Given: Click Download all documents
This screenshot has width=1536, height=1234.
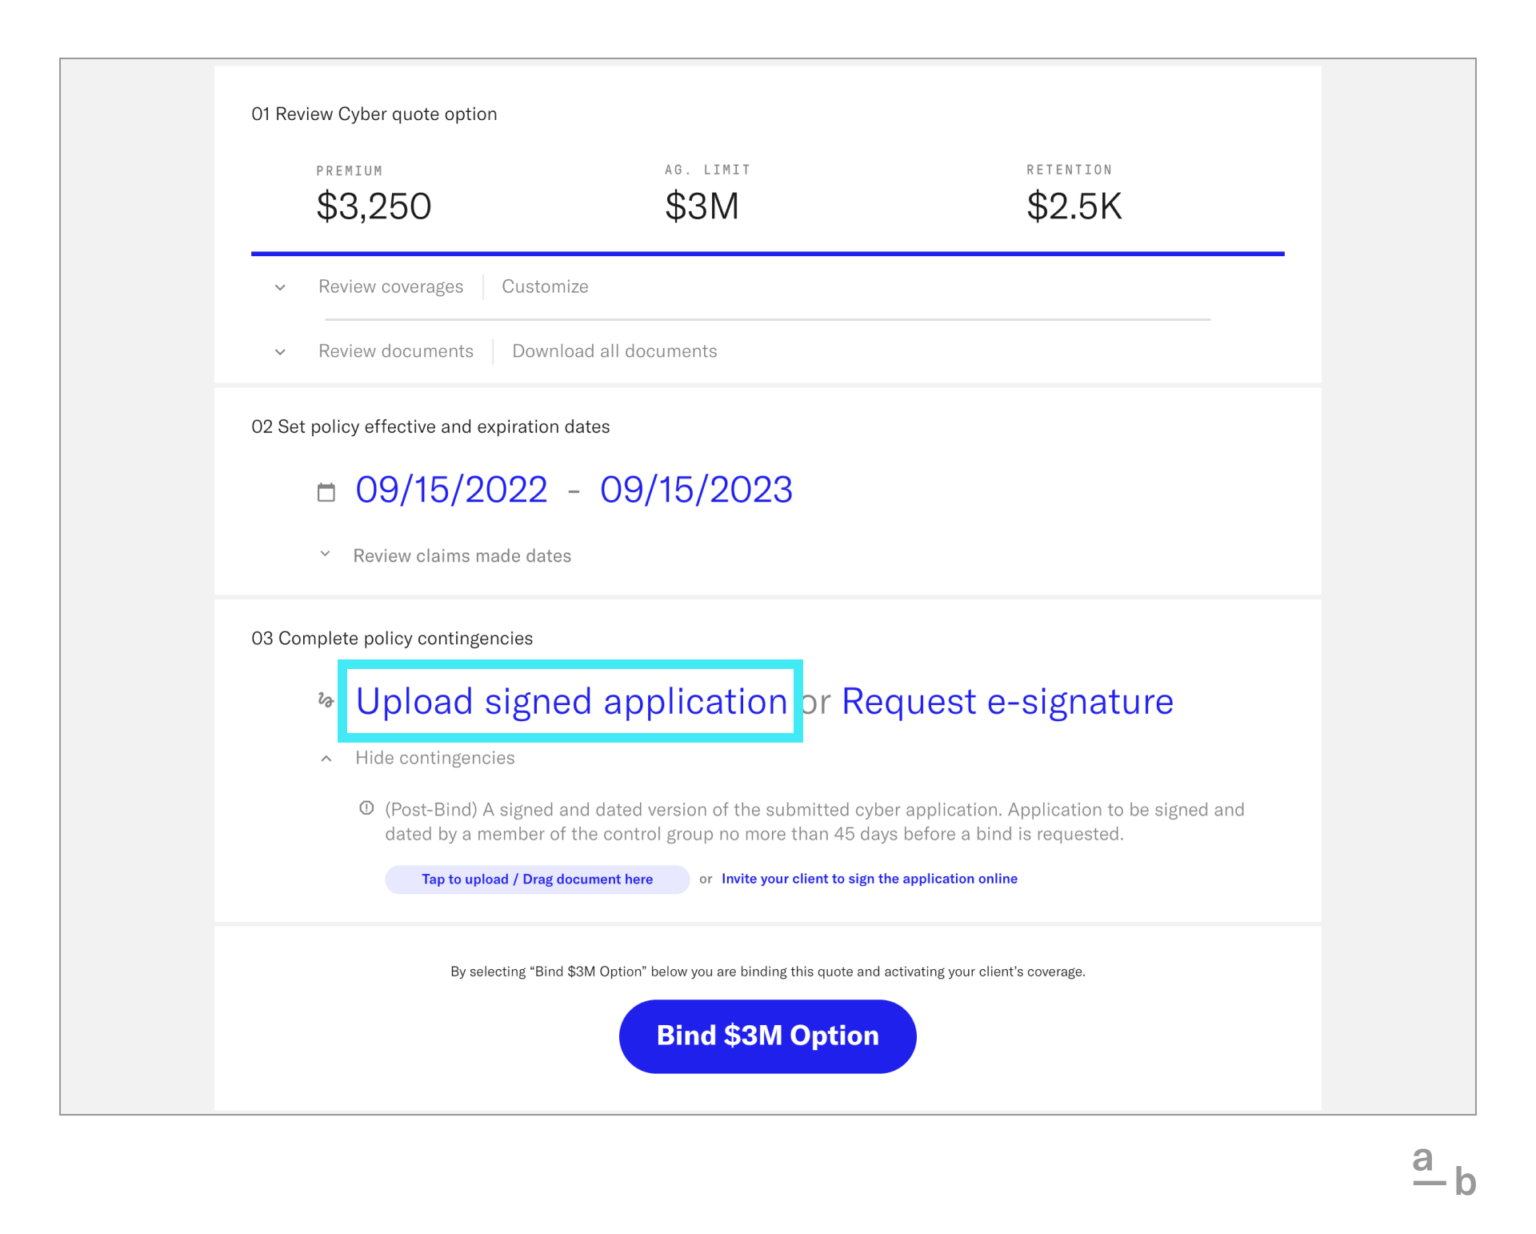Looking at the screenshot, I should point(614,351).
